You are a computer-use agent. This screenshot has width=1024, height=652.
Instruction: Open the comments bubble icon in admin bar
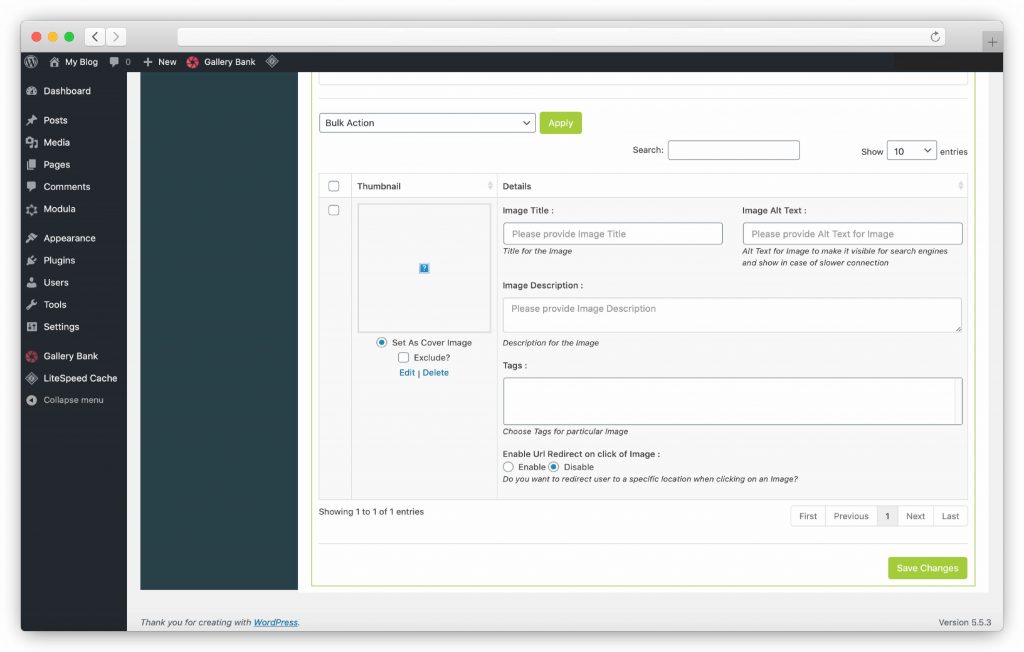pyautogui.click(x=115, y=62)
